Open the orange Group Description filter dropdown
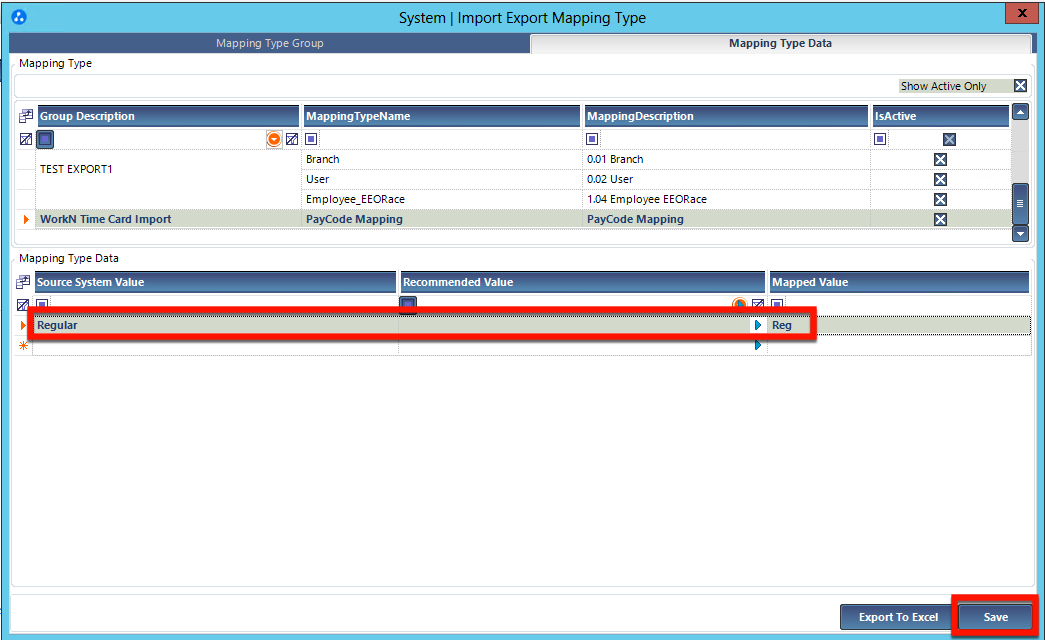The width and height of the screenshot is (1045, 640). 274,139
